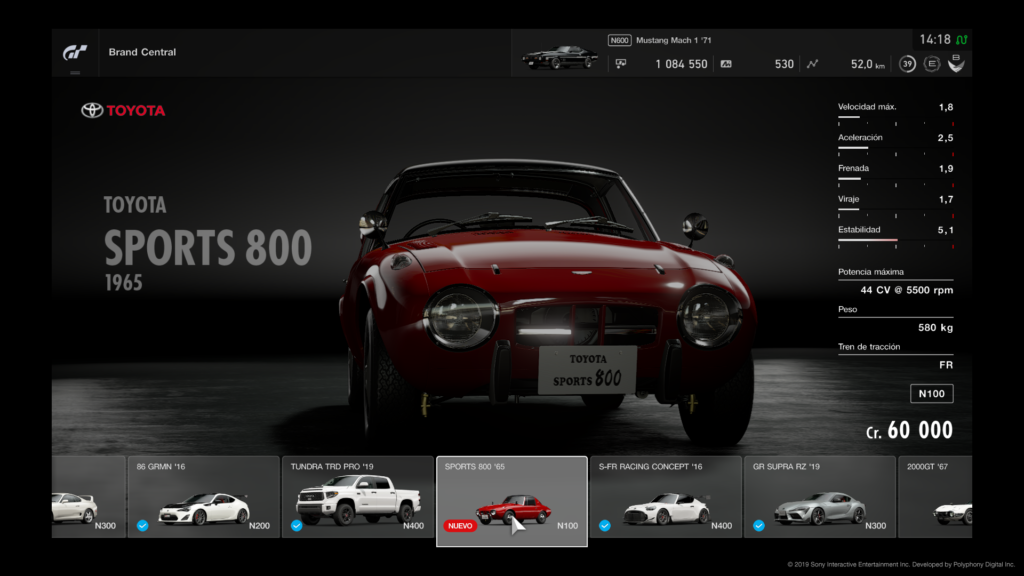This screenshot has height=576, width=1024.
Task: Select the Tundra TRD Pro '19 card
Action: [x=357, y=497]
